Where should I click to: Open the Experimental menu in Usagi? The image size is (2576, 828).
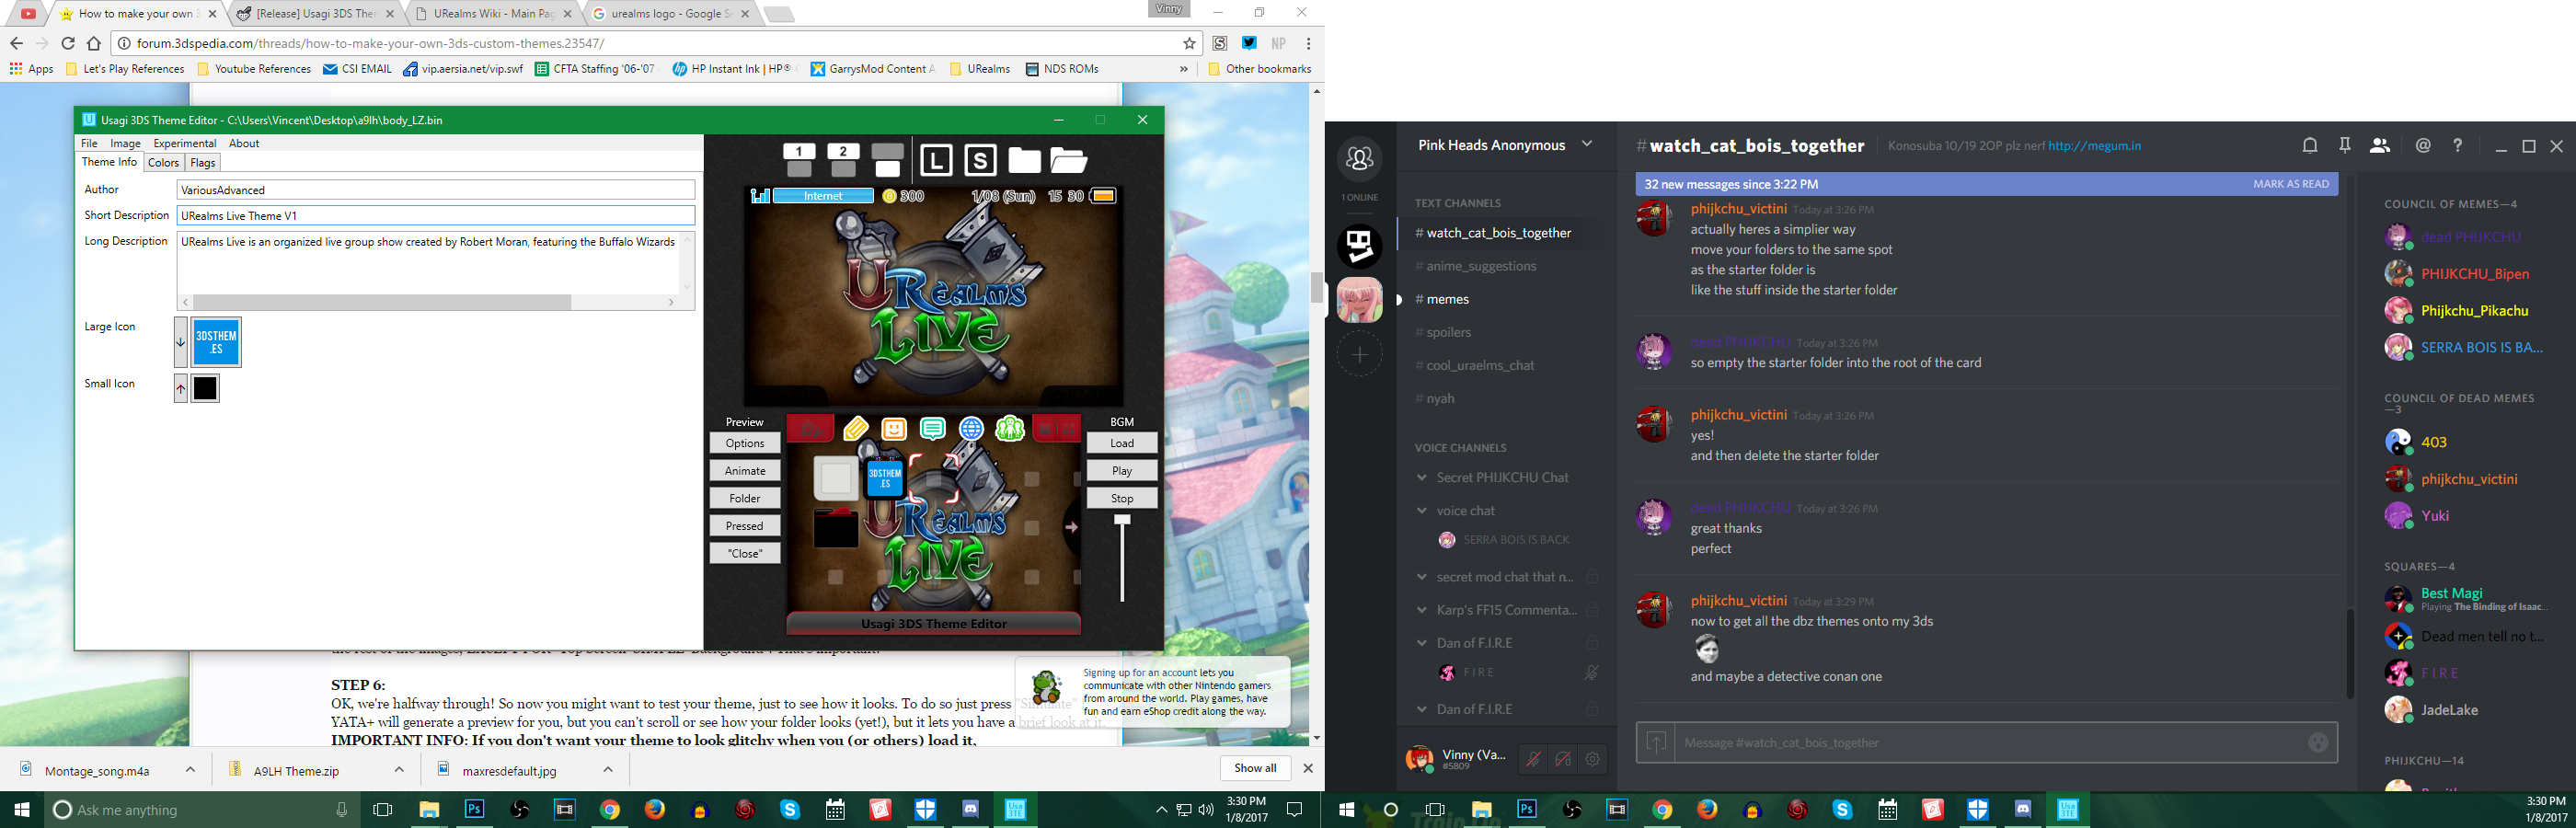[185, 143]
